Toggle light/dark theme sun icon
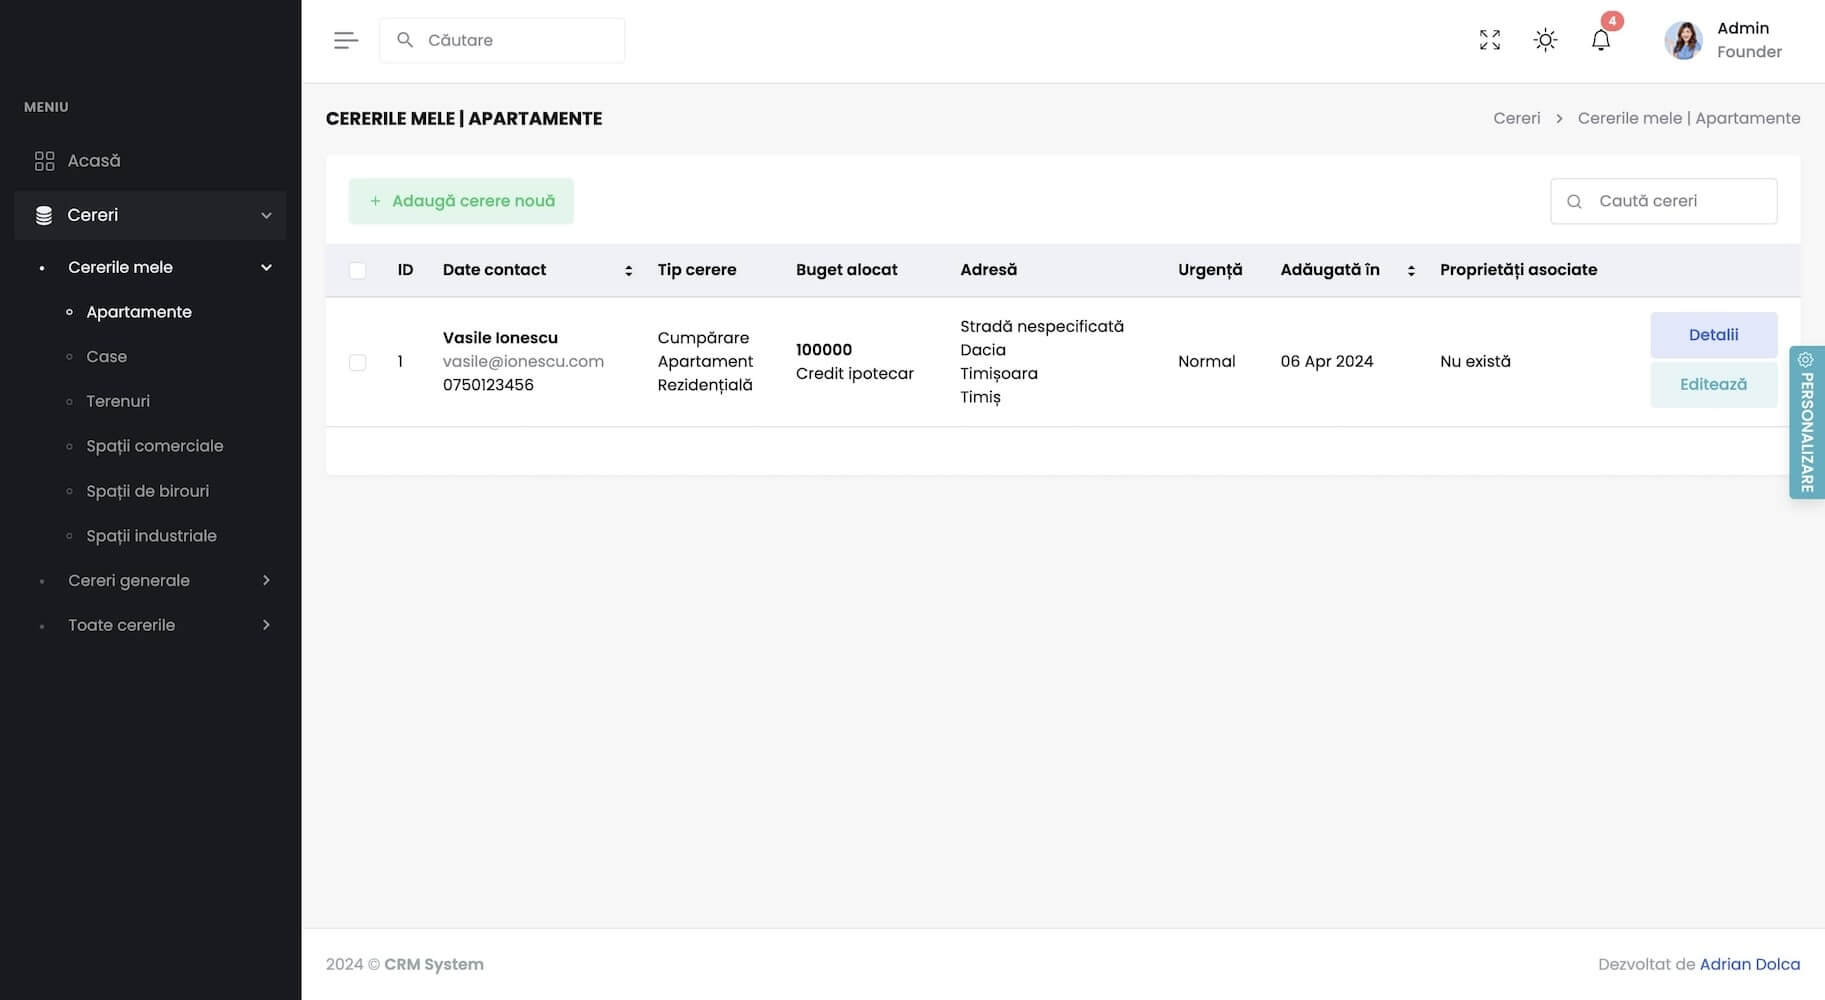 1545,40
